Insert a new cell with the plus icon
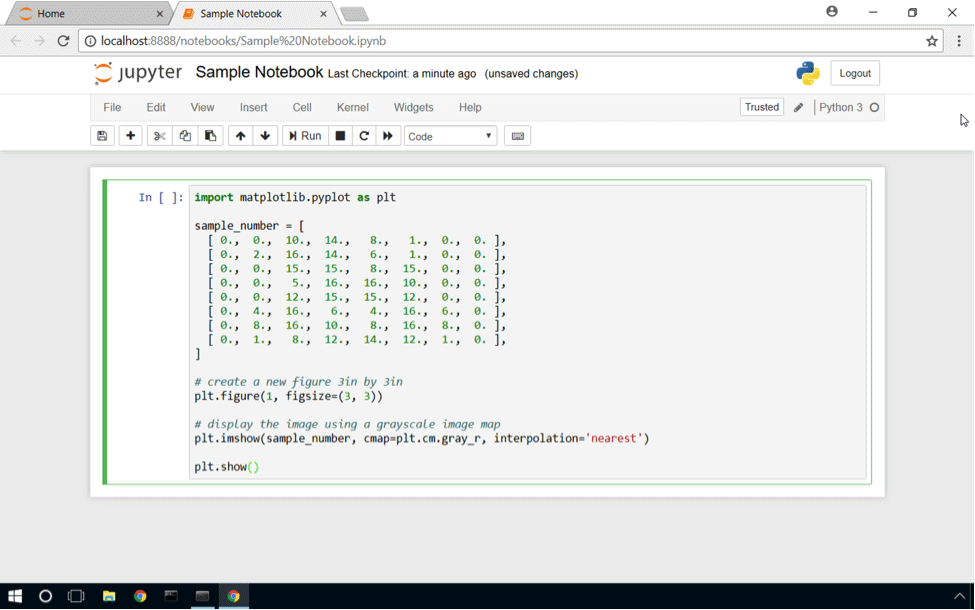The height and width of the screenshot is (610, 975). pyautogui.click(x=130, y=135)
